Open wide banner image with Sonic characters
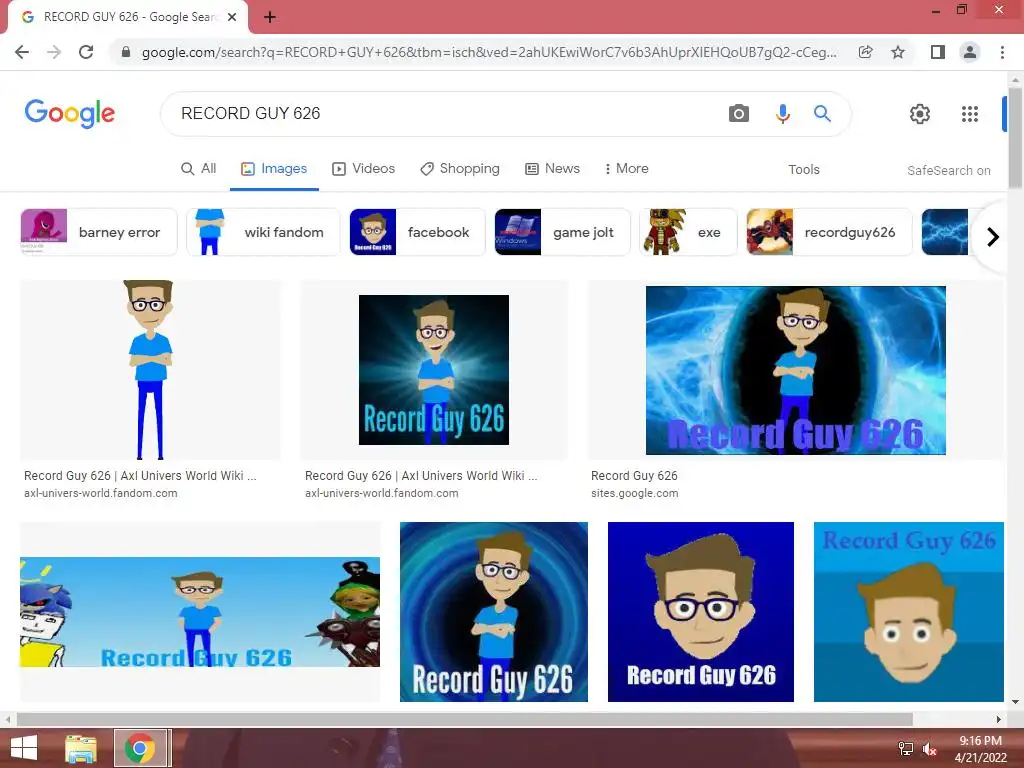 [x=200, y=612]
